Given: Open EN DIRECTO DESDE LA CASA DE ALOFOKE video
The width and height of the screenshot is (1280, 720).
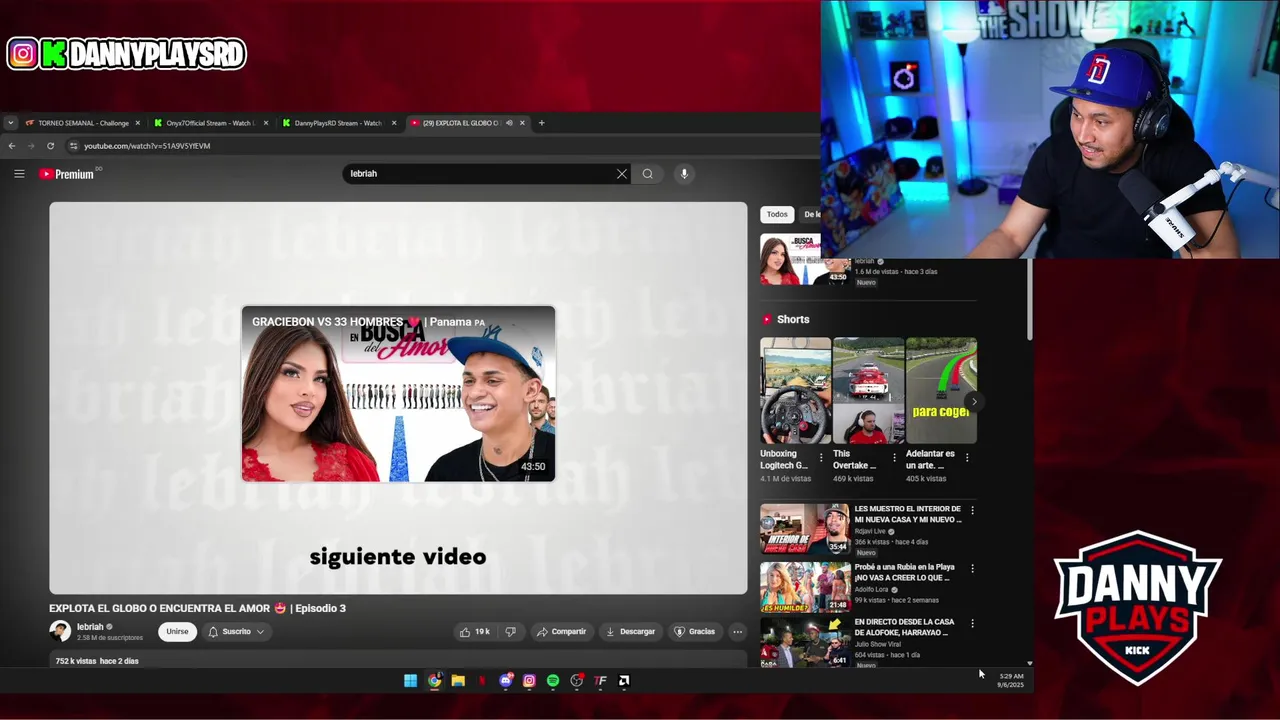Looking at the screenshot, I should pos(805,642).
